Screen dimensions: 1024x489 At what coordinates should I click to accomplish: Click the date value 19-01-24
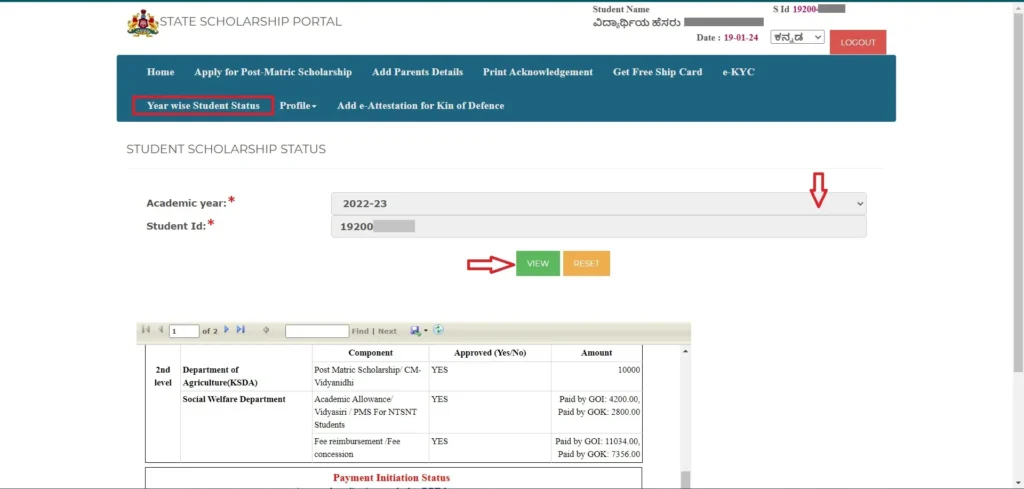click(741, 38)
